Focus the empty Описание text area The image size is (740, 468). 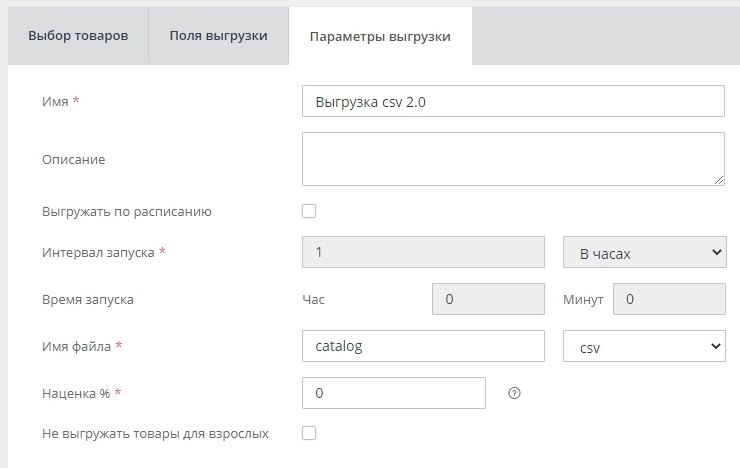tap(512, 159)
